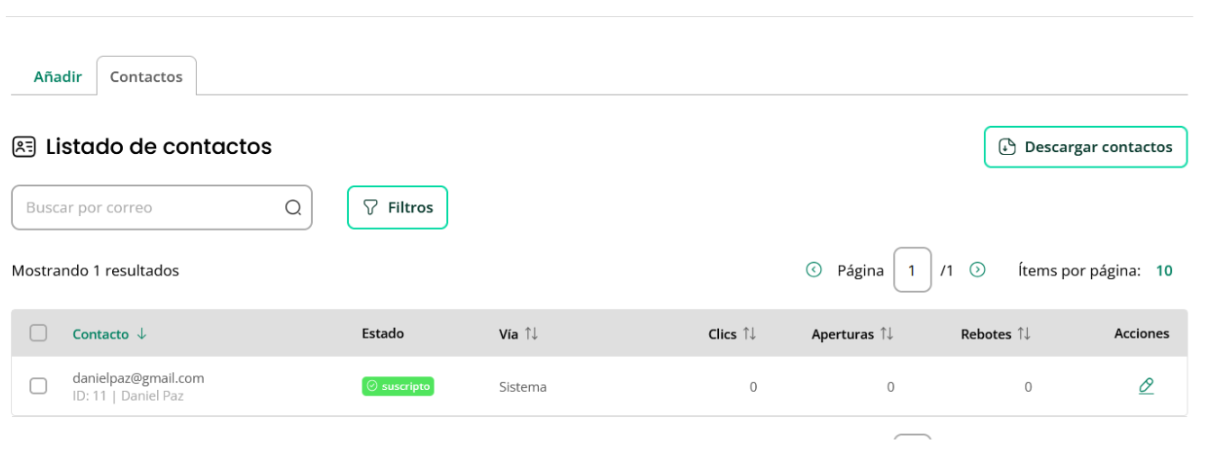Click the Descargar contactos button
This screenshot has height=469, width=1205.
(1086, 147)
